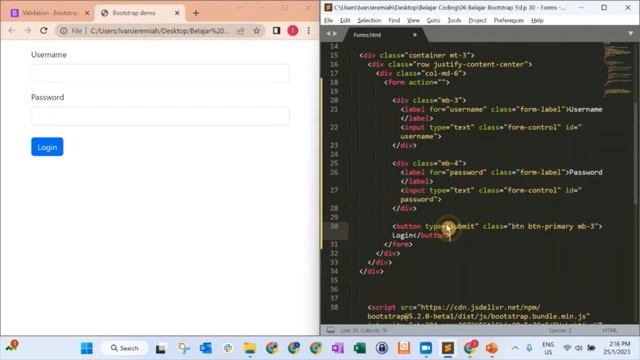This screenshot has height=360, width=640.
Task: Click unsaved dot on Forms.html tab
Action: [x=415, y=35]
